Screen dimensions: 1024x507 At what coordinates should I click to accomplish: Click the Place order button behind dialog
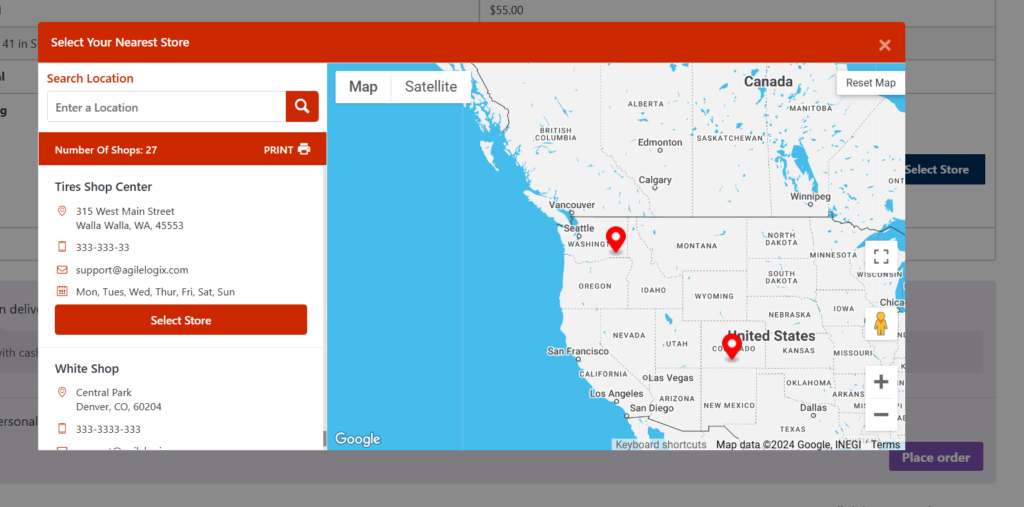click(x=936, y=457)
